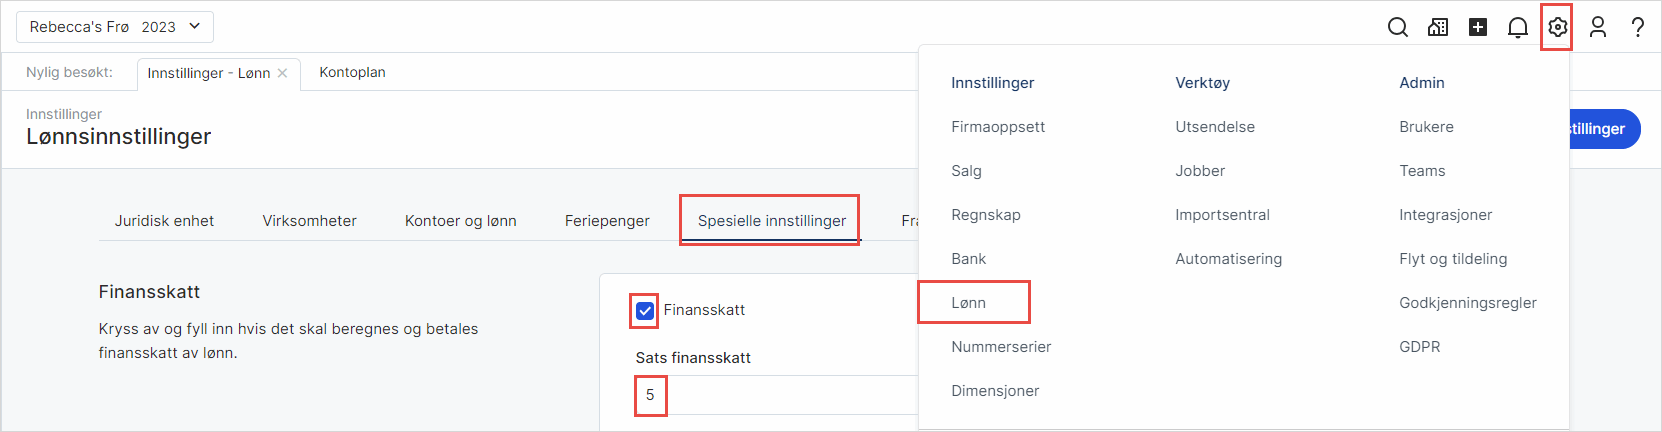The width and height of the screenshot is (1662, 432).
Task: Click the search magnifier icon
Action: [1398, 27]
